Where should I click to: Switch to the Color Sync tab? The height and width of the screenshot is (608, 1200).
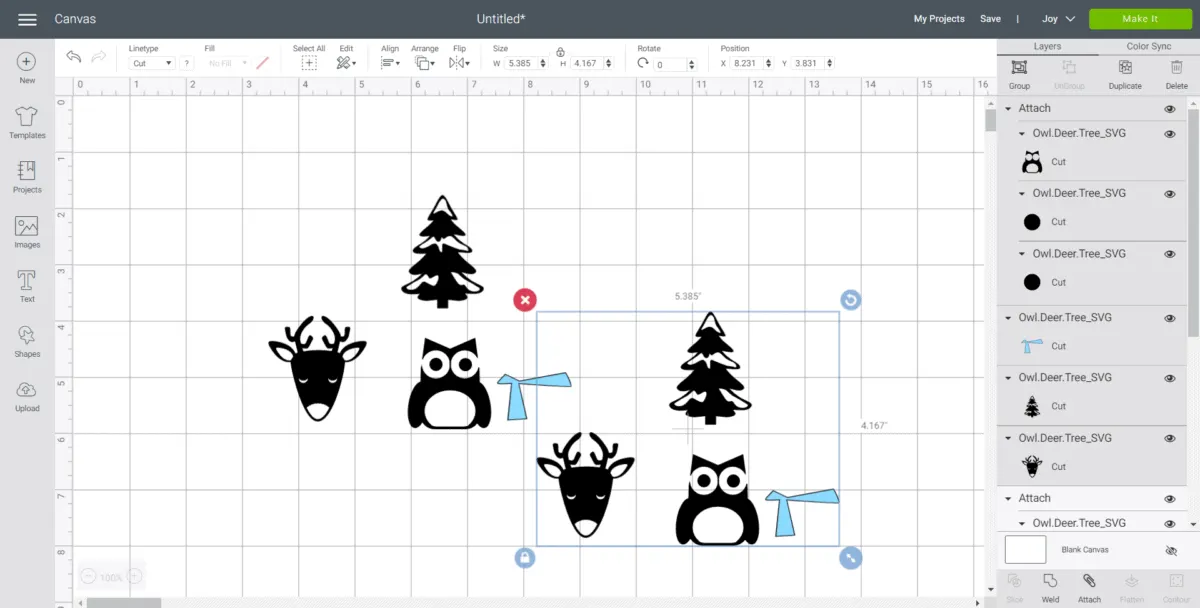point(1148,46)
